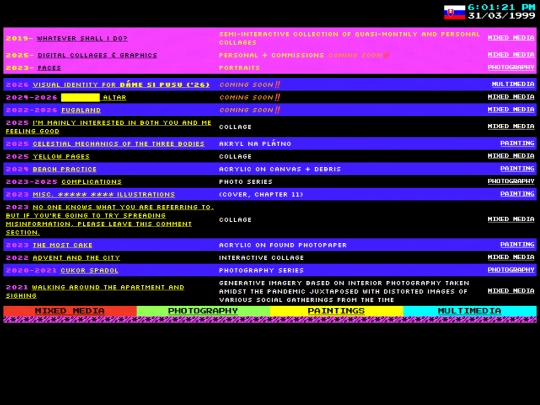Image resolution: width=540 pixels, height=405 pixels.
Task: Click Mixed Media tag in the Fugaland row
Action: pyautogui.click(x=511, y=110)
